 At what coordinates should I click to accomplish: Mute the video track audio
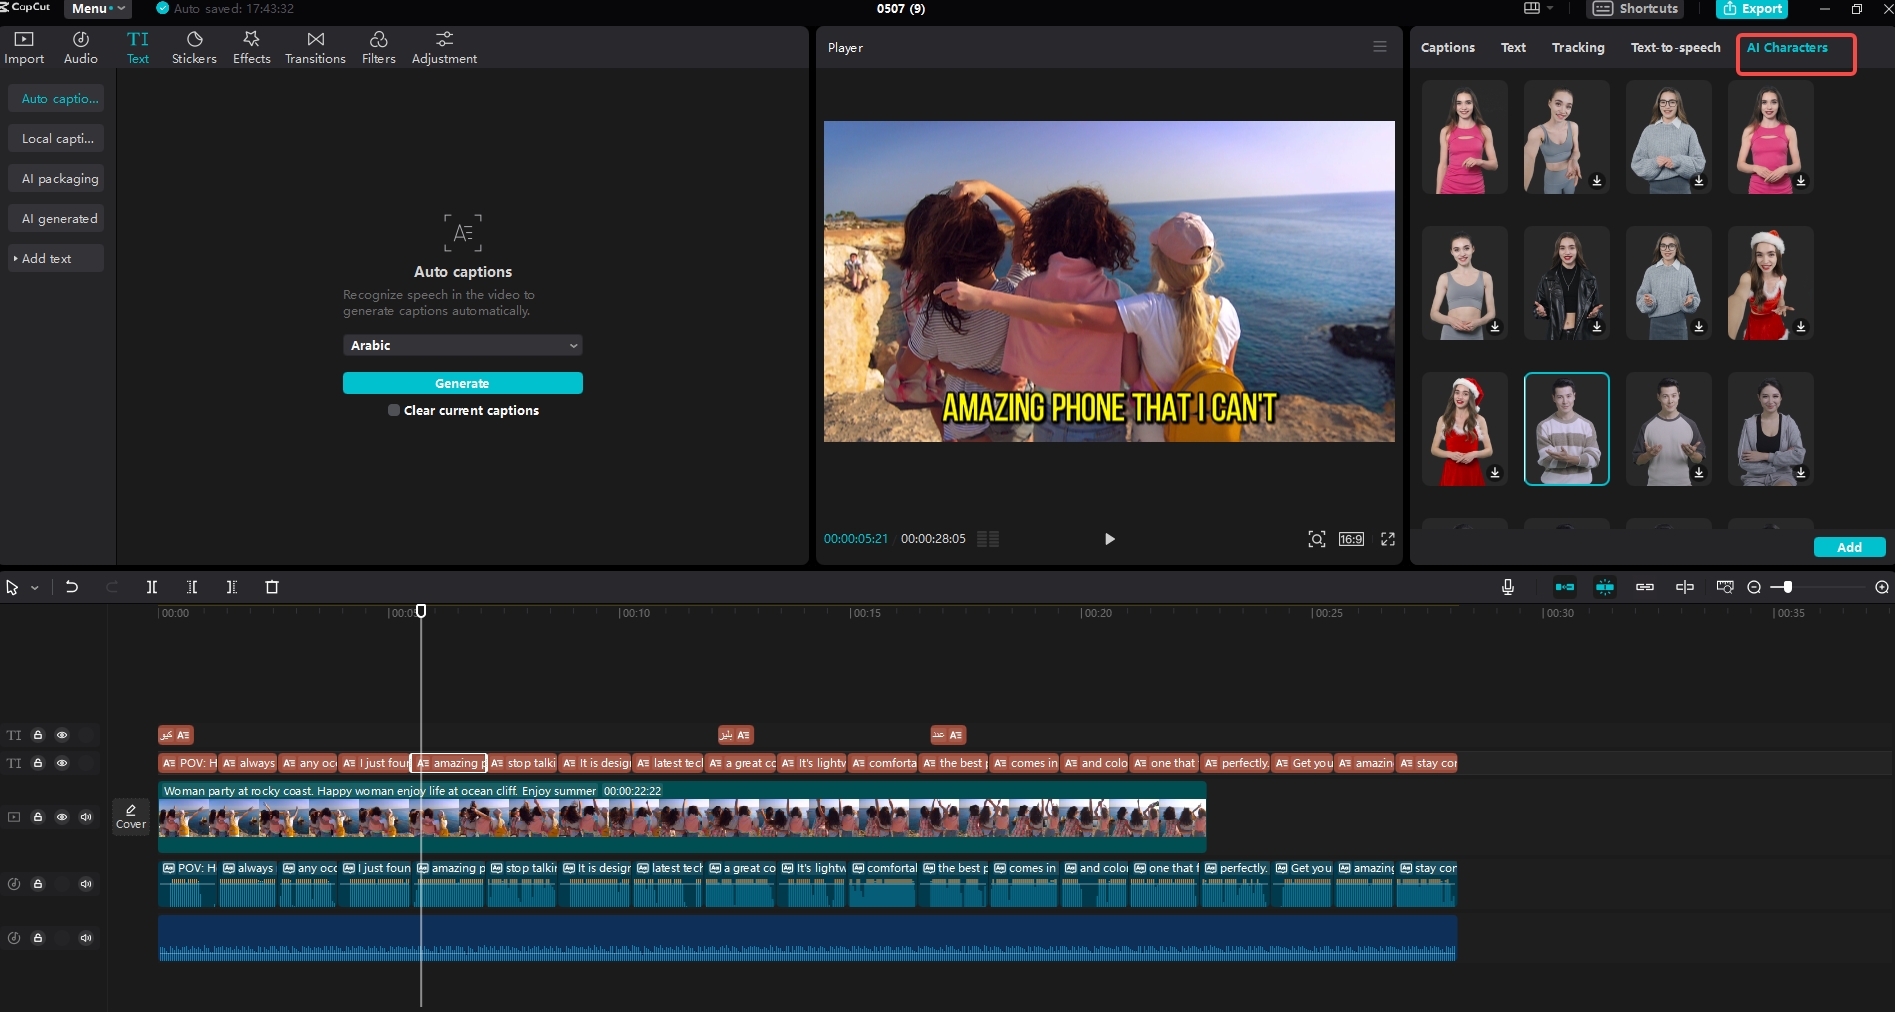86,817
